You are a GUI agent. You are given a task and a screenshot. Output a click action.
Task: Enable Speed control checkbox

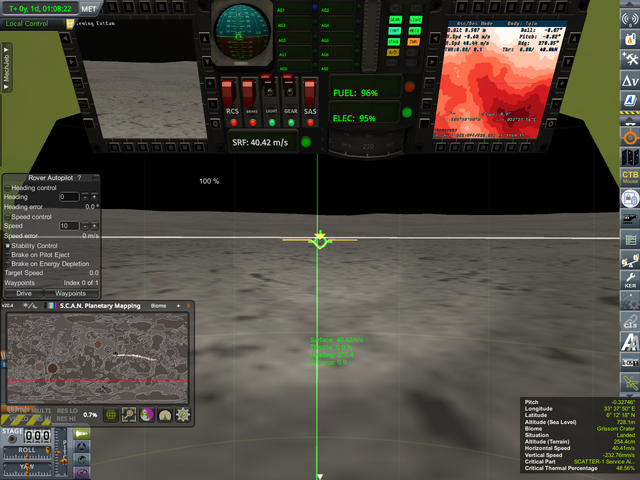pos(7,217)
